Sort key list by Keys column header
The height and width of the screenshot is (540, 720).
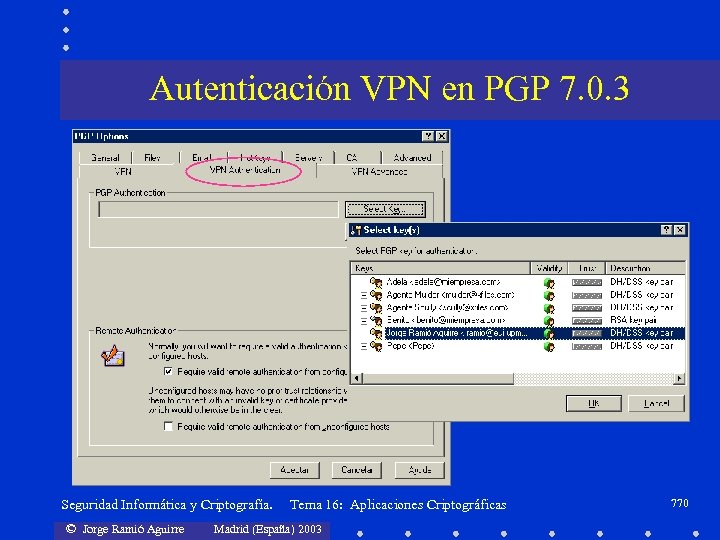pyautogui.click(x=440, y=268)
